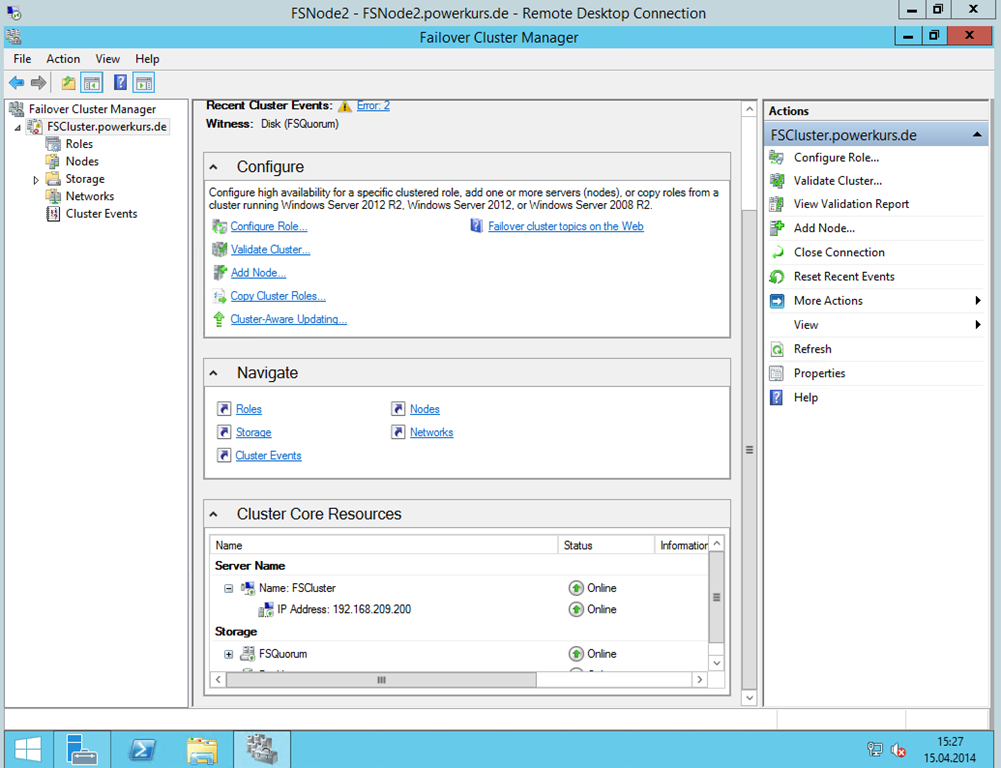Select Nodes in the left tree
The image size is (1001, 768).
coord(82,162)
